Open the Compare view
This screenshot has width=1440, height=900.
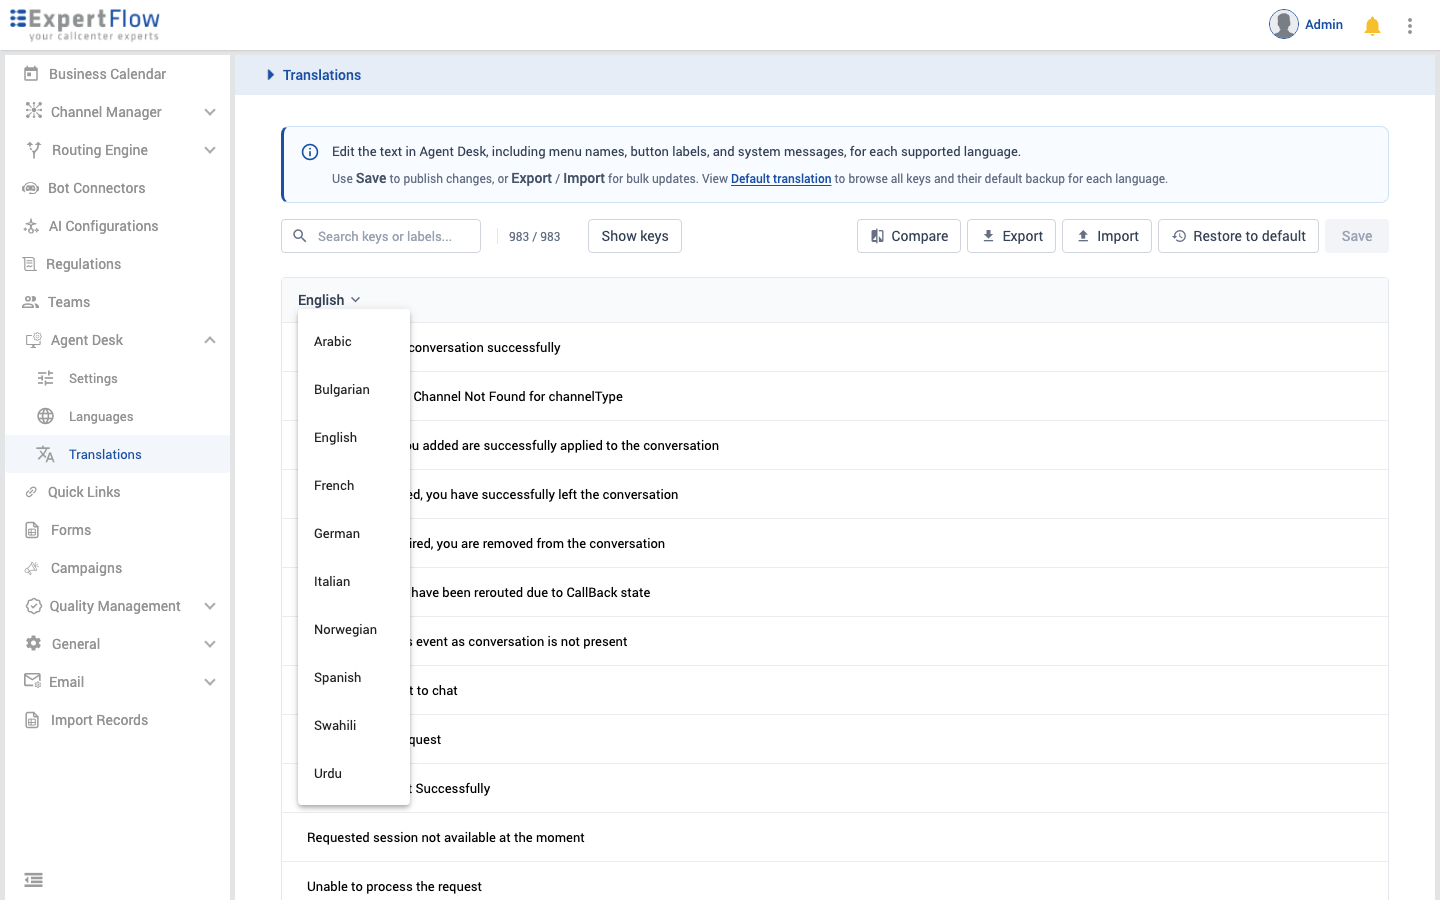[909, 236]
